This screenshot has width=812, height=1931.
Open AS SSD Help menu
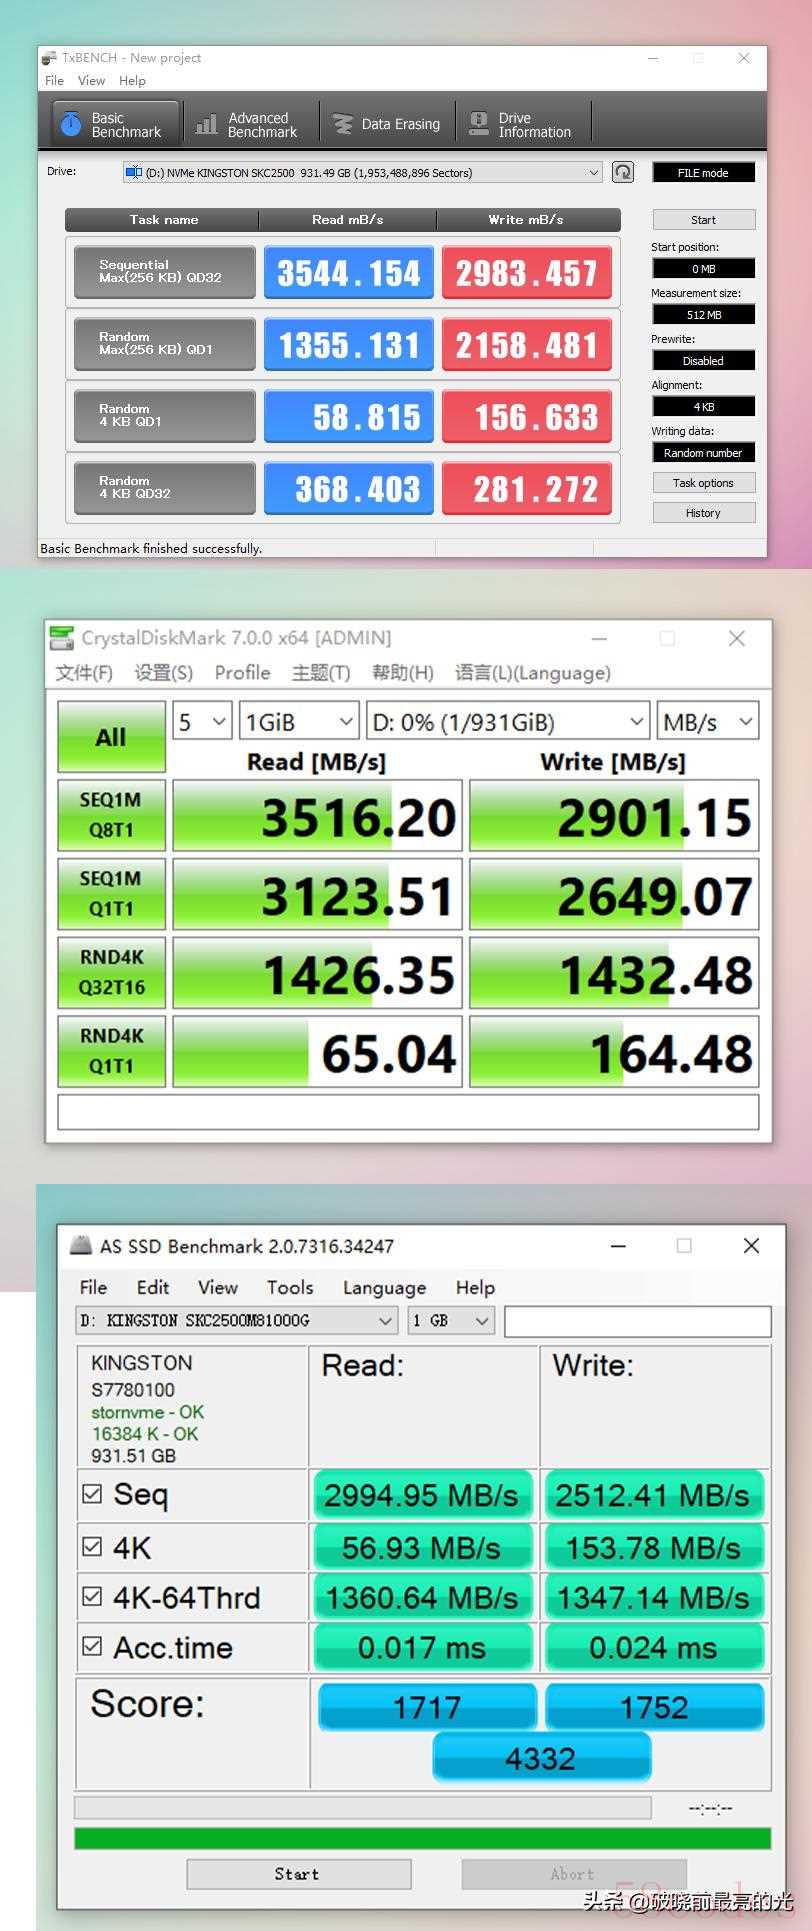pyautogui.click(x=475, y=1287)
